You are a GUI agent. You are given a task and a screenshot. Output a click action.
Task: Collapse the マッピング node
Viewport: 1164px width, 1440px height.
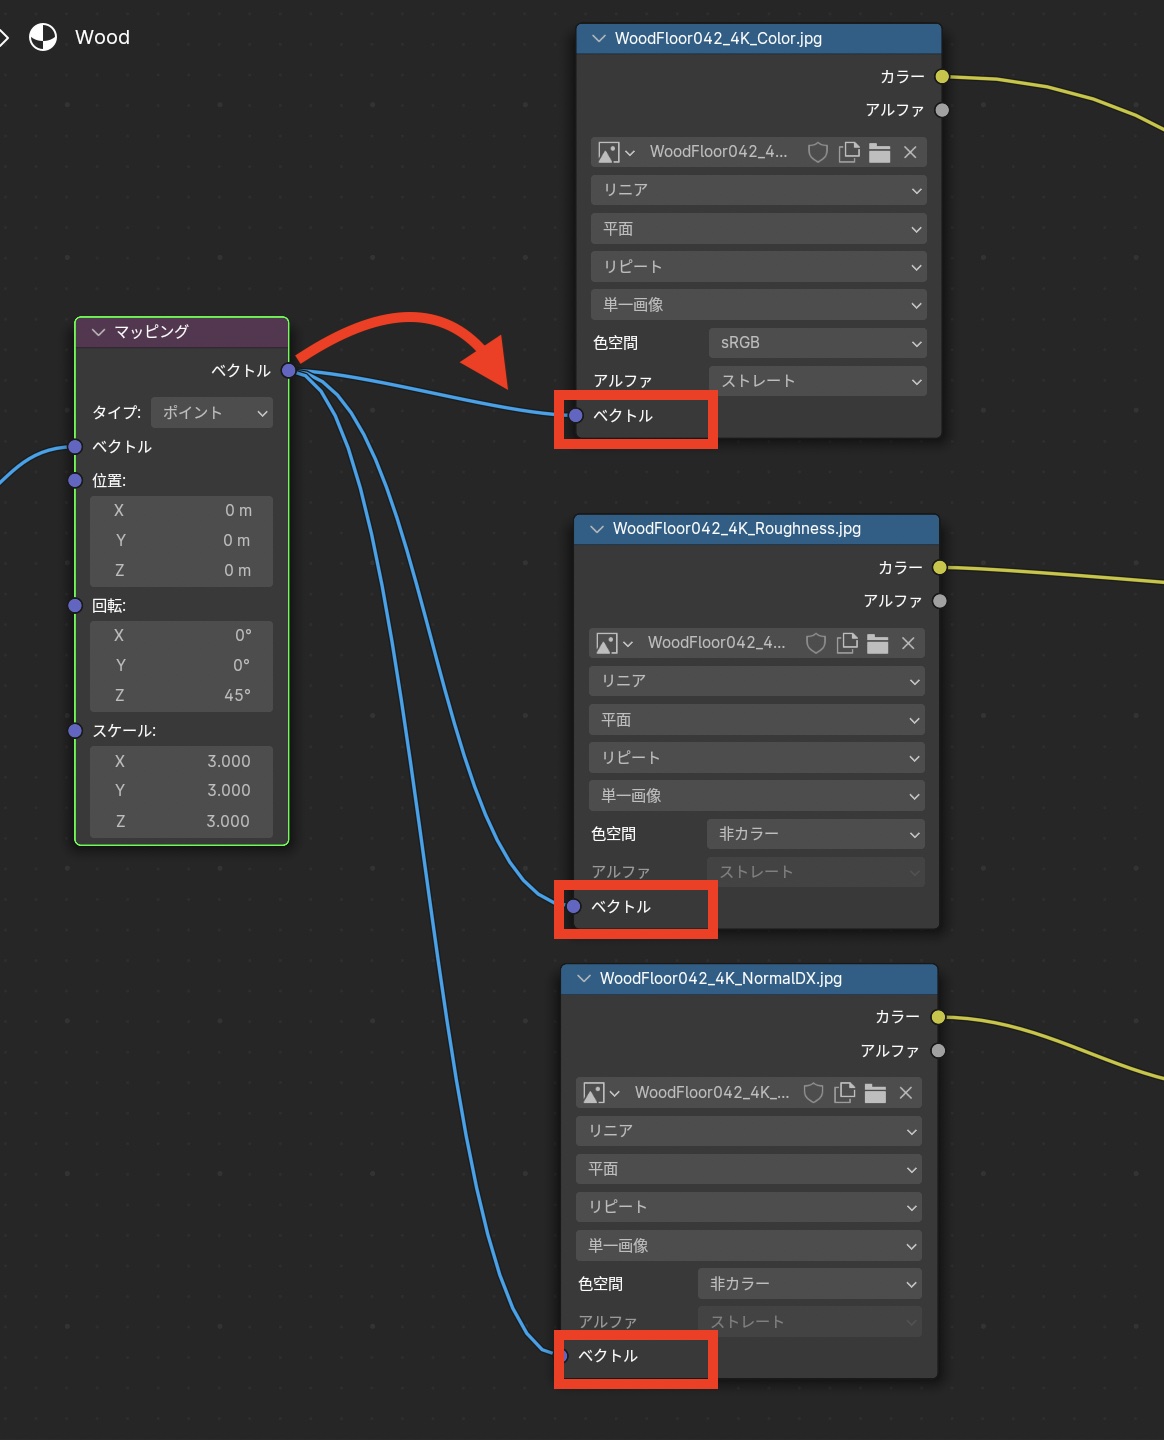(x=98, y=332)
